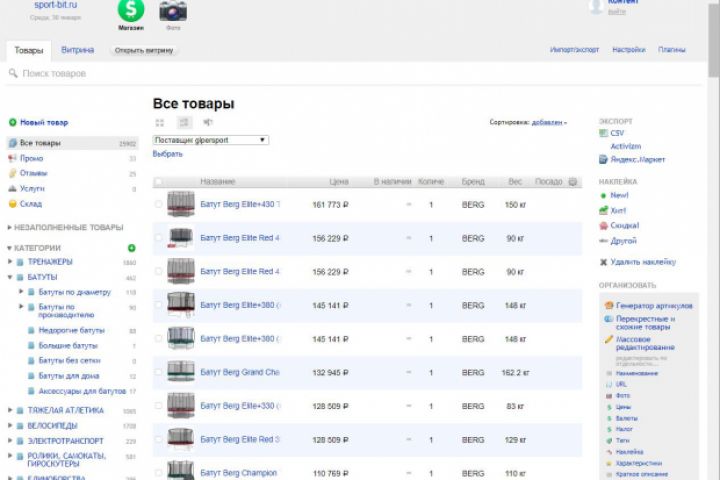This screenshot has height=480, width=720.
Task: Expand Батуты по производителю subcategory
Action: (21, 306)
